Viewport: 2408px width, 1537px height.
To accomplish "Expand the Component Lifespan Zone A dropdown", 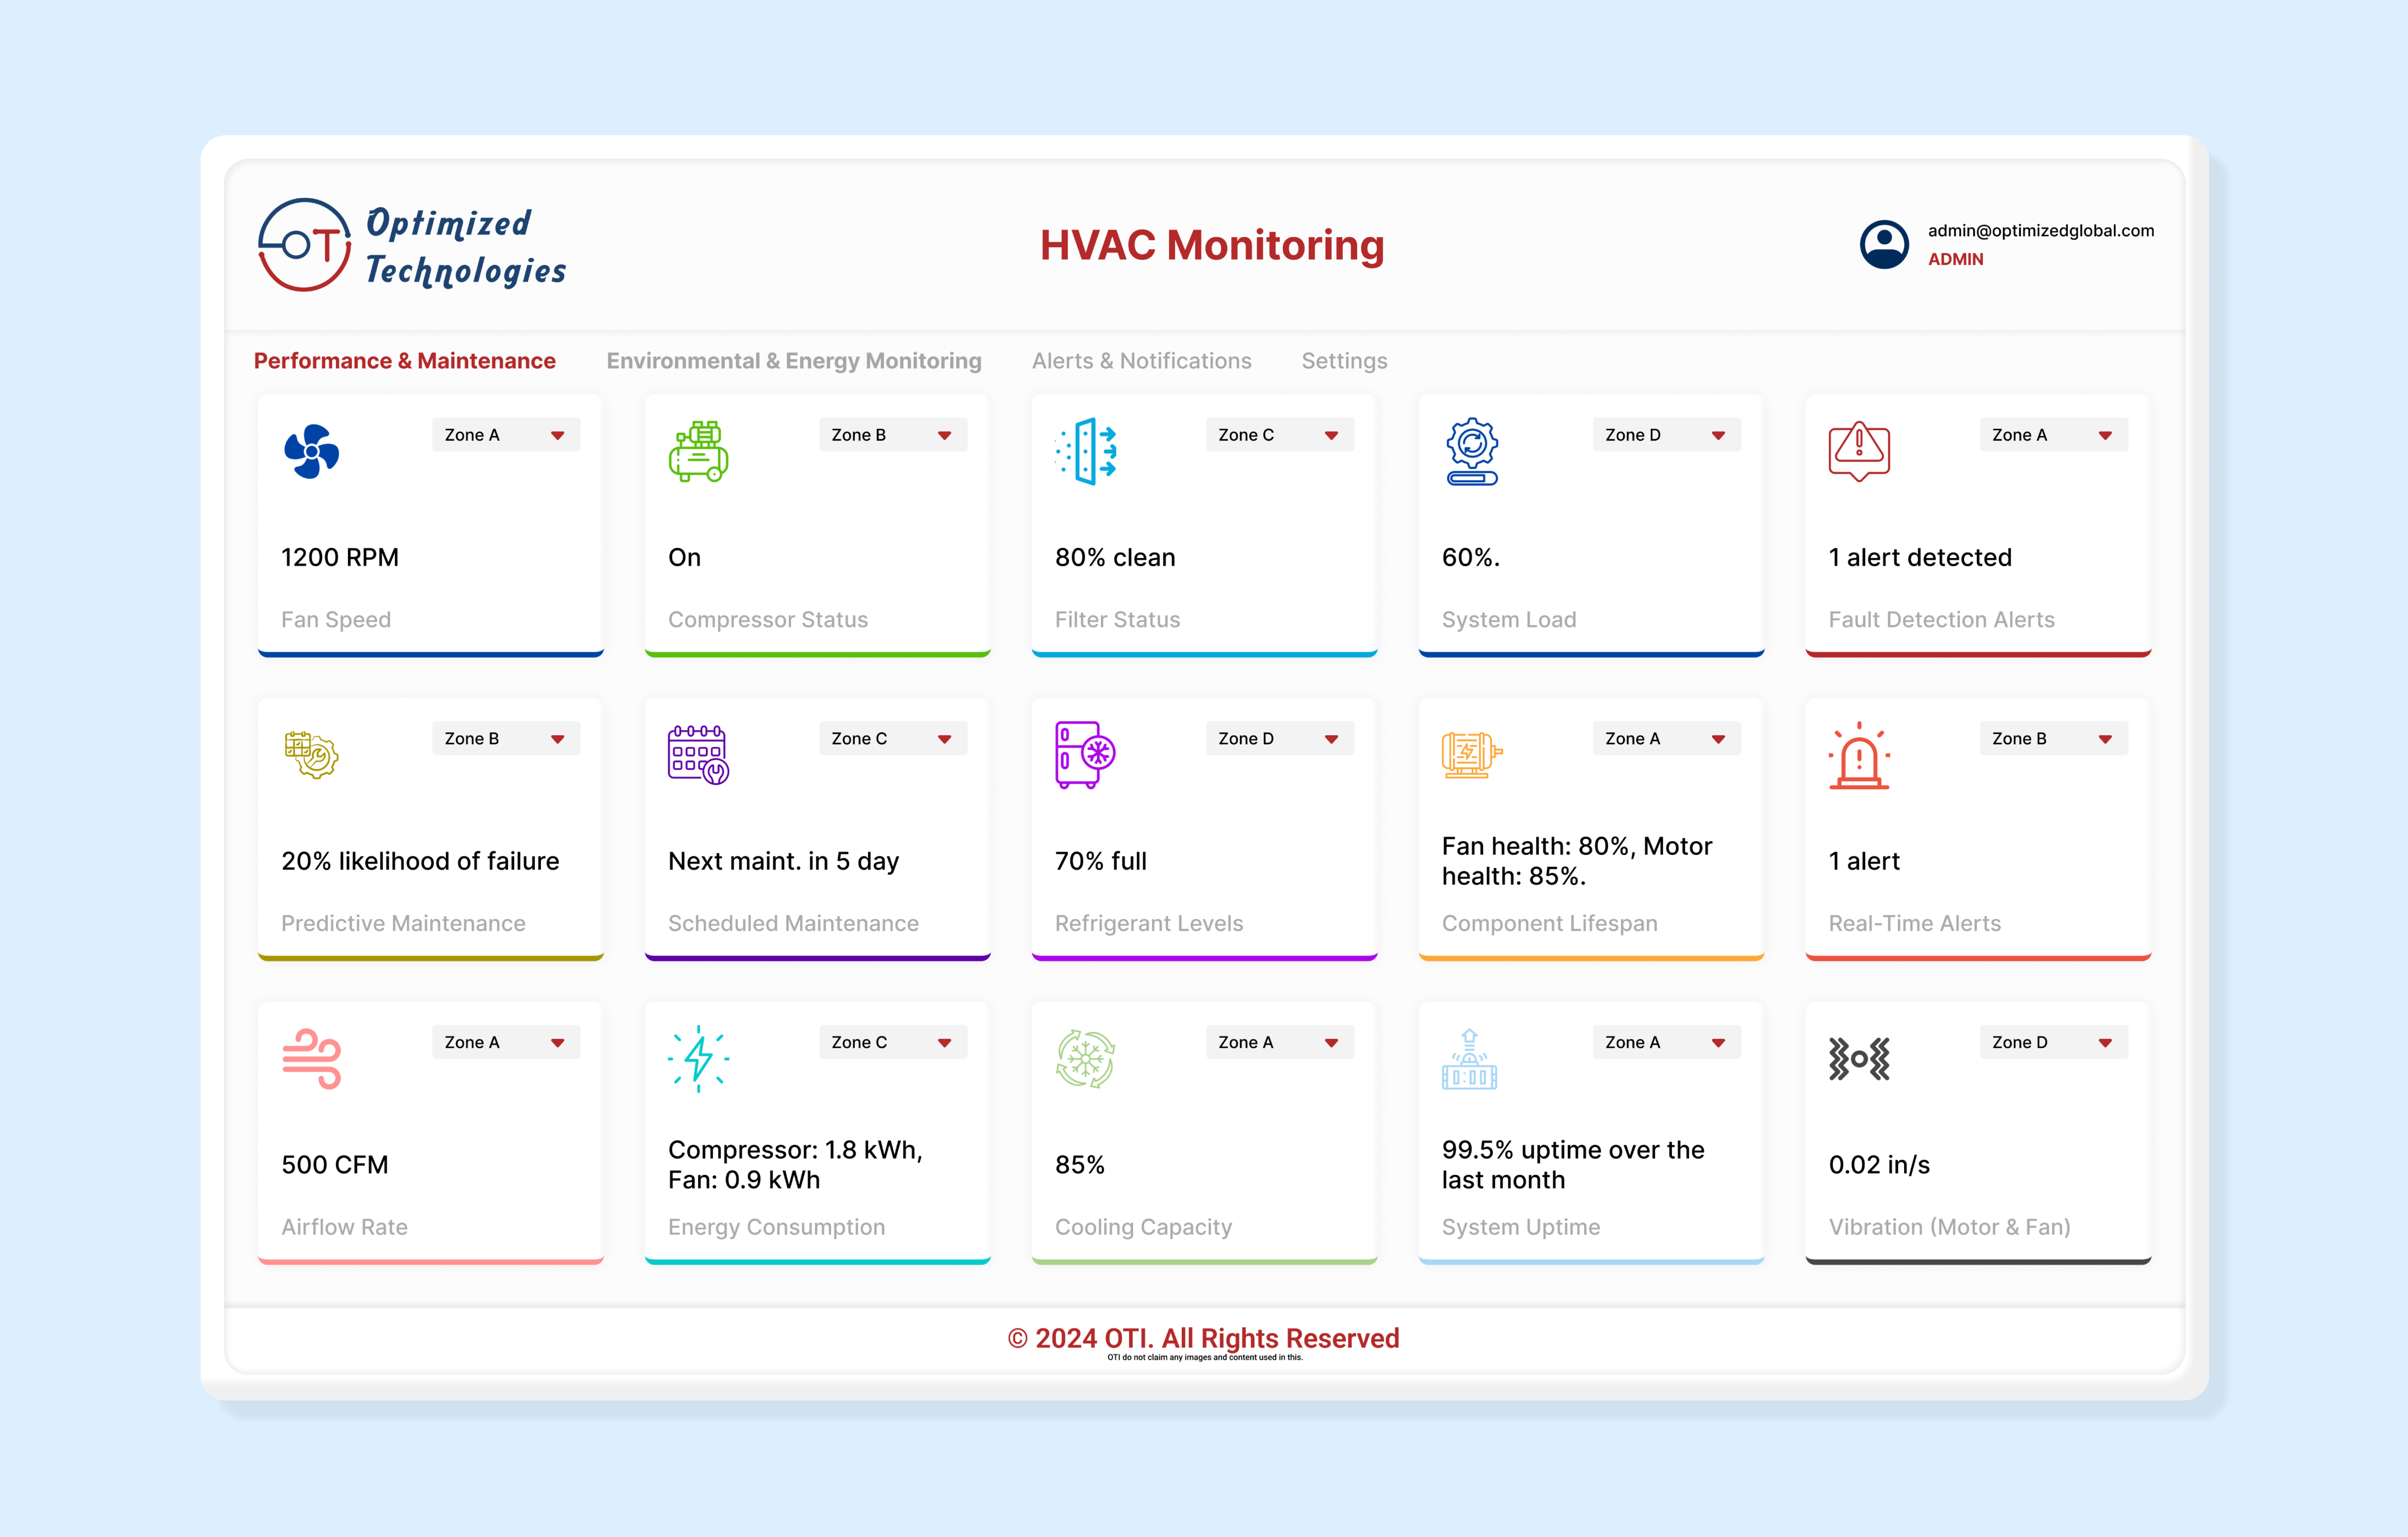I will click(x=1667, y=739).
